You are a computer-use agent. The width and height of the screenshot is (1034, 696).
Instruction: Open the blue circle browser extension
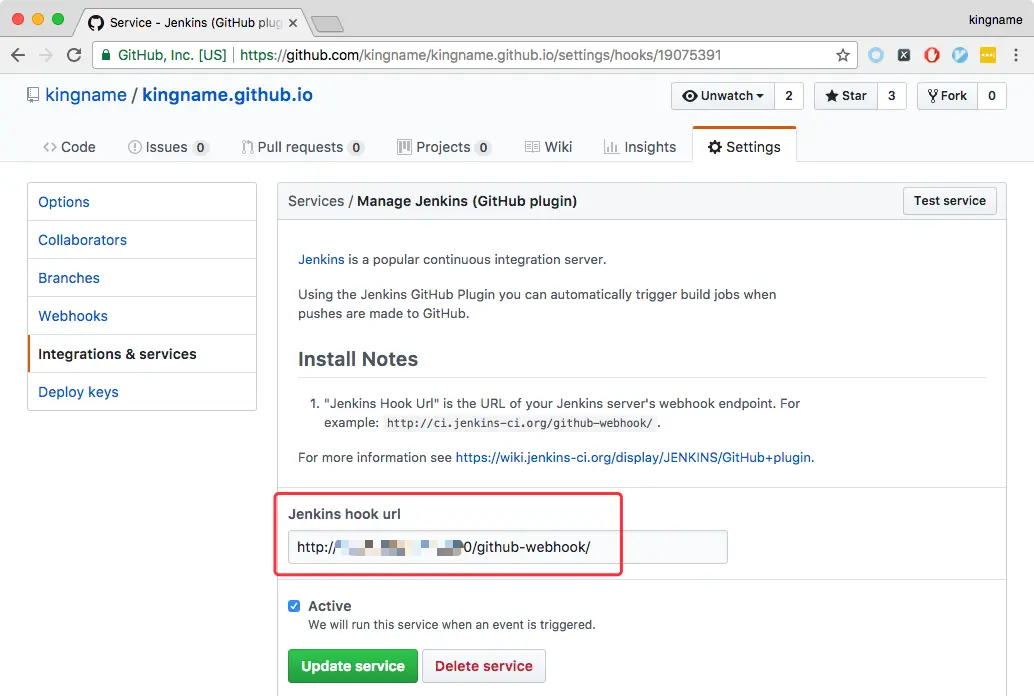[876, 55]
